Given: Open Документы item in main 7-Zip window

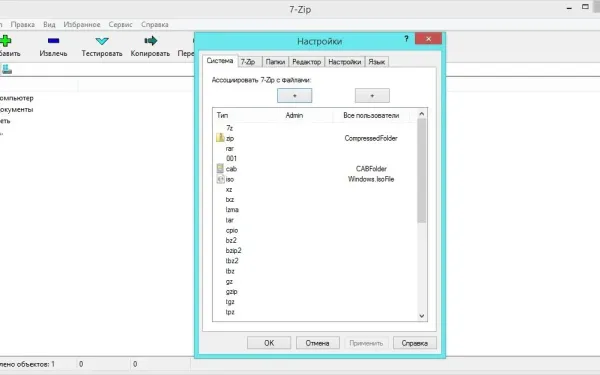Looking at the screenshot, I should tap(16, 109).
